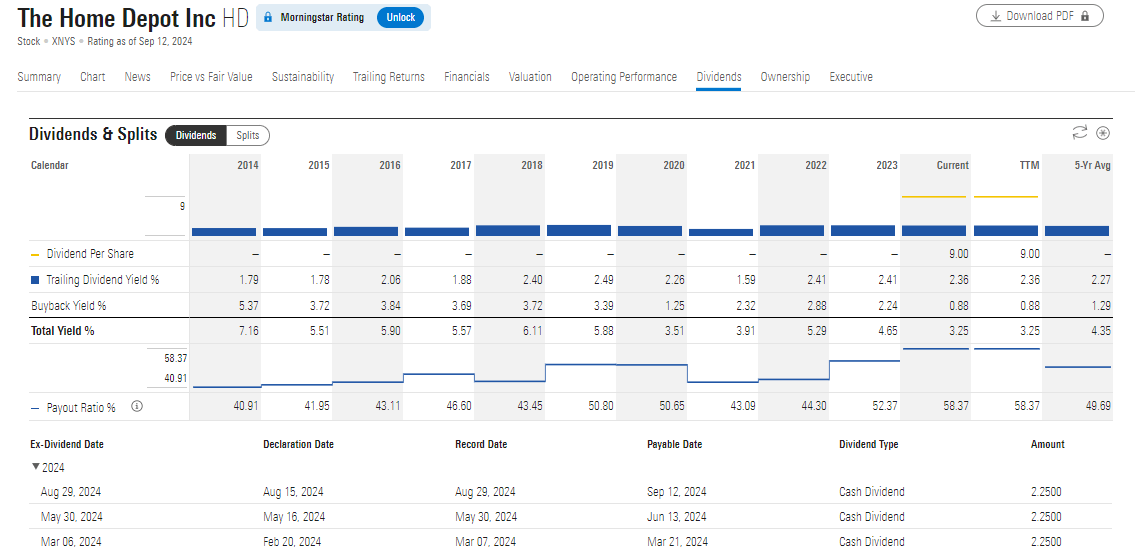Click the 2014 column header
This screenshot has height=549, width=1135.
[248, 165]
